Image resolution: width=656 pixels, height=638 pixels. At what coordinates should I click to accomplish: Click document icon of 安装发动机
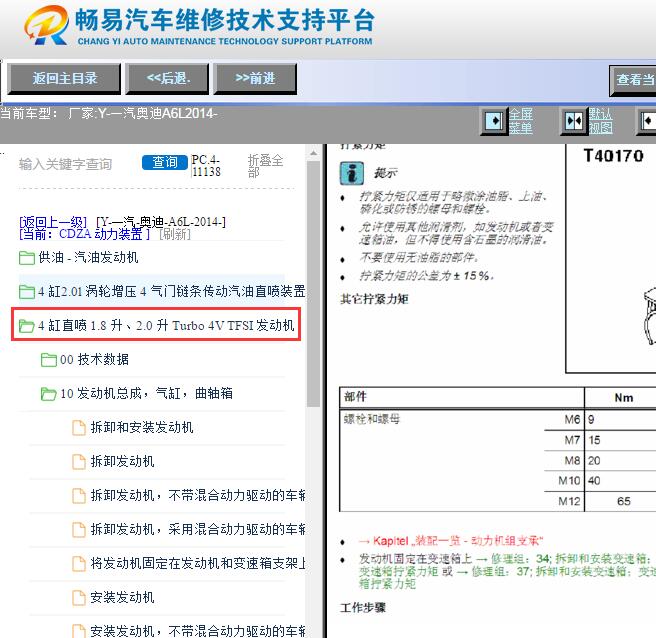coord(79,597)
